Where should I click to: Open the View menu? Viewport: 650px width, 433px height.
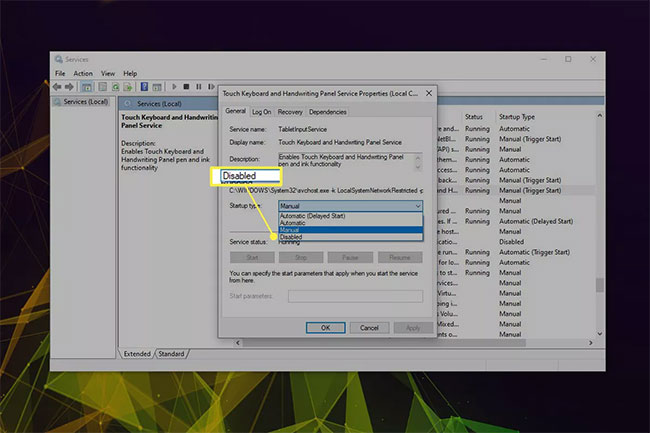pos(108,73)
